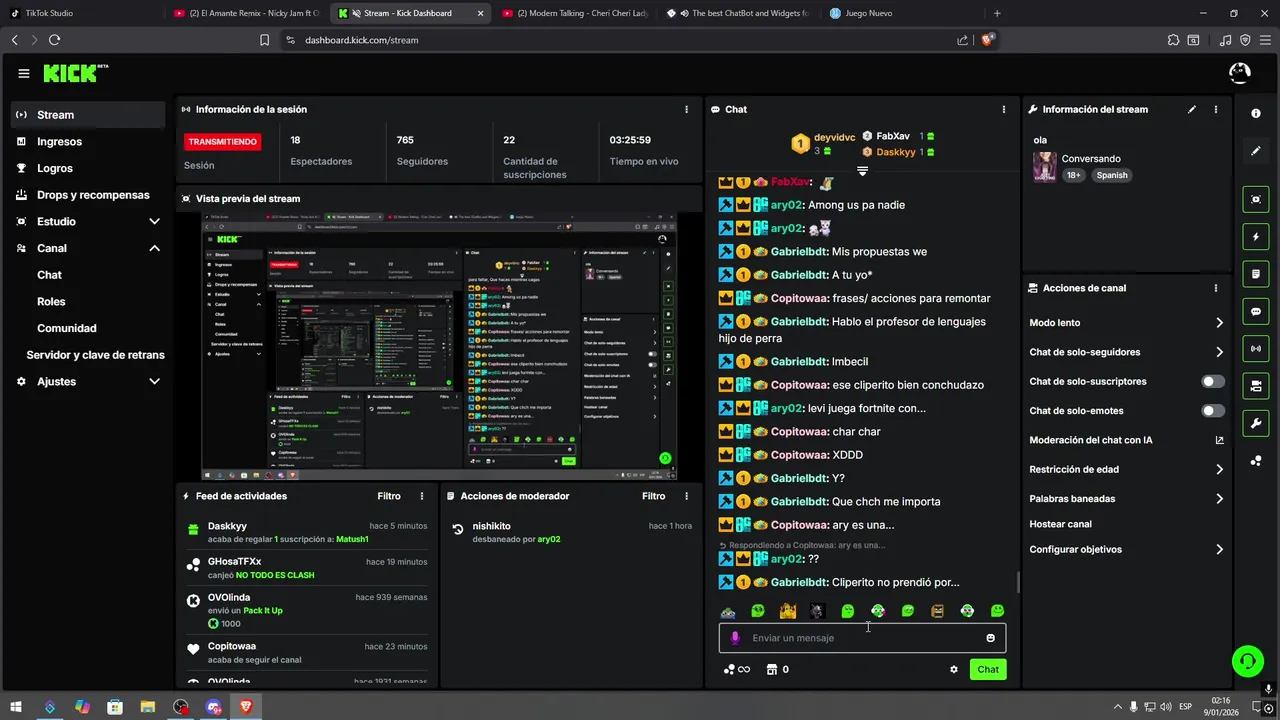This screenshot has width=1280, height=720.
Task: Open three-dot menu of Acciones de moderador
Action: [686, 496]
